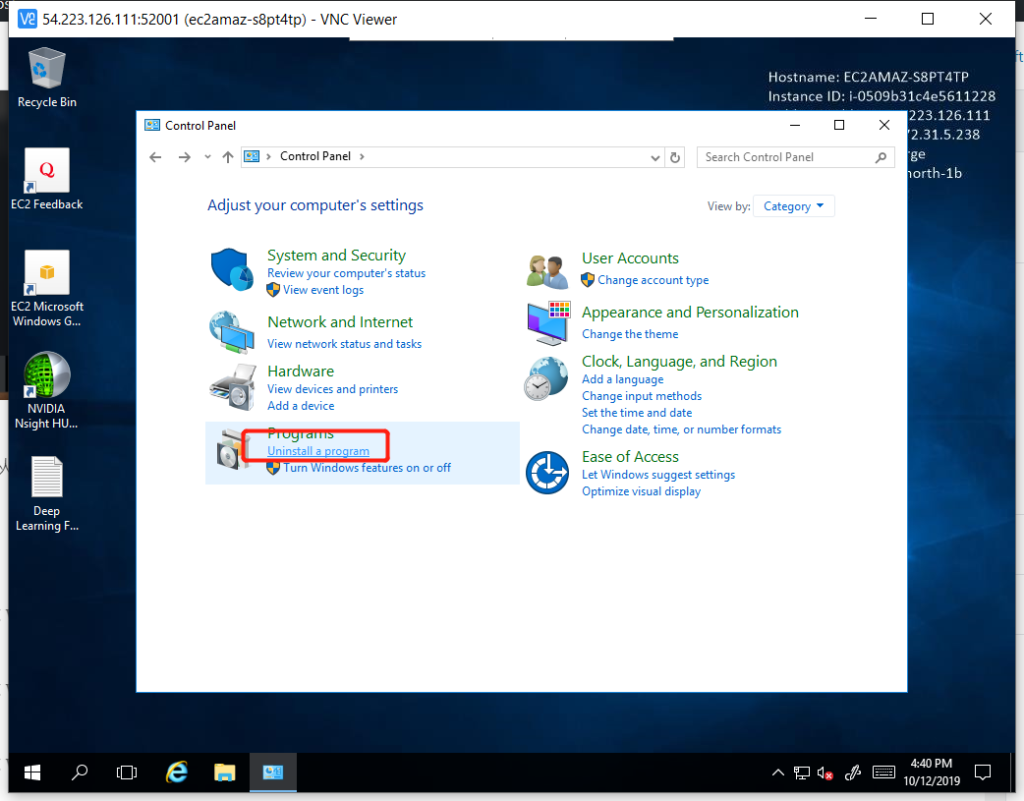The width and height of the screenshot is (1024, 801).
Task: Open the Windows Start menu
Action: point(32,772)
